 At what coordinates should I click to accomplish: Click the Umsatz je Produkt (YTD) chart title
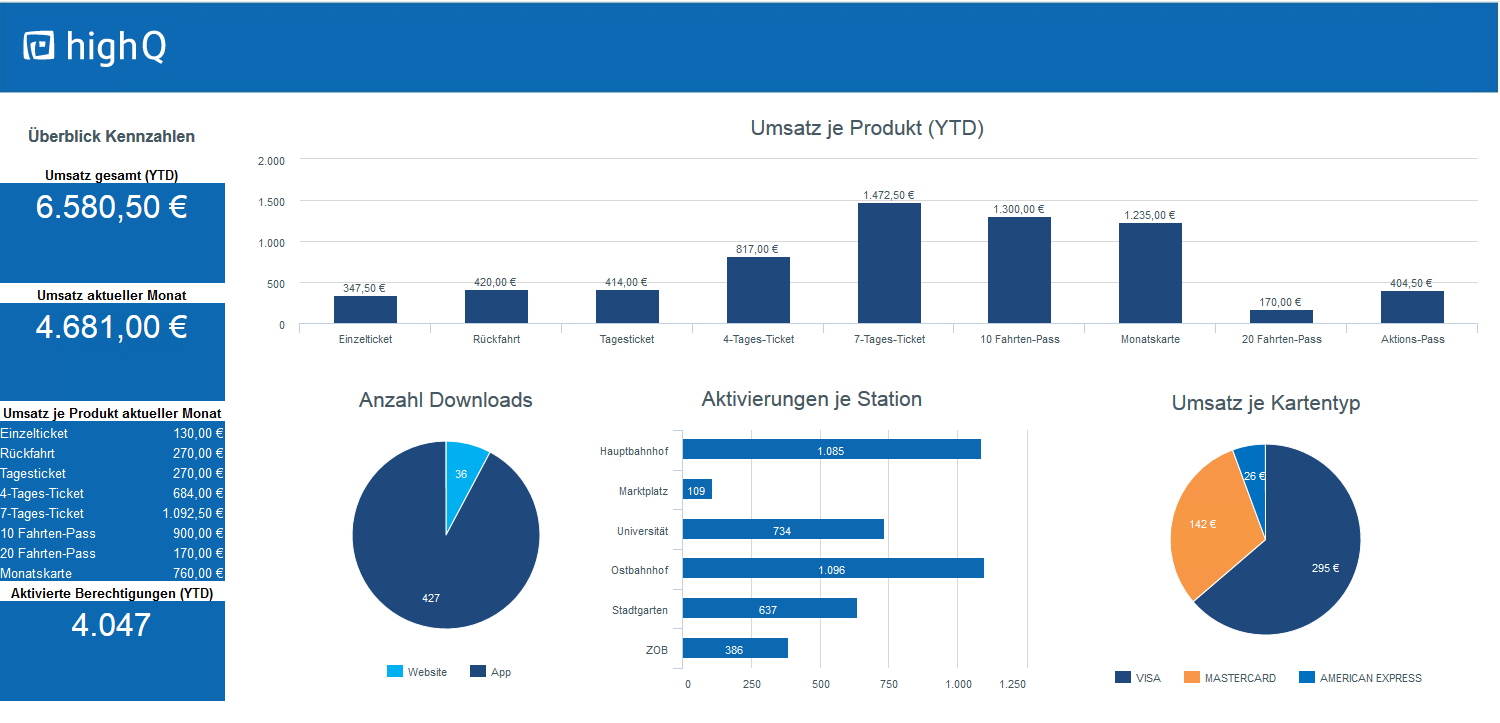pos(868,128)
